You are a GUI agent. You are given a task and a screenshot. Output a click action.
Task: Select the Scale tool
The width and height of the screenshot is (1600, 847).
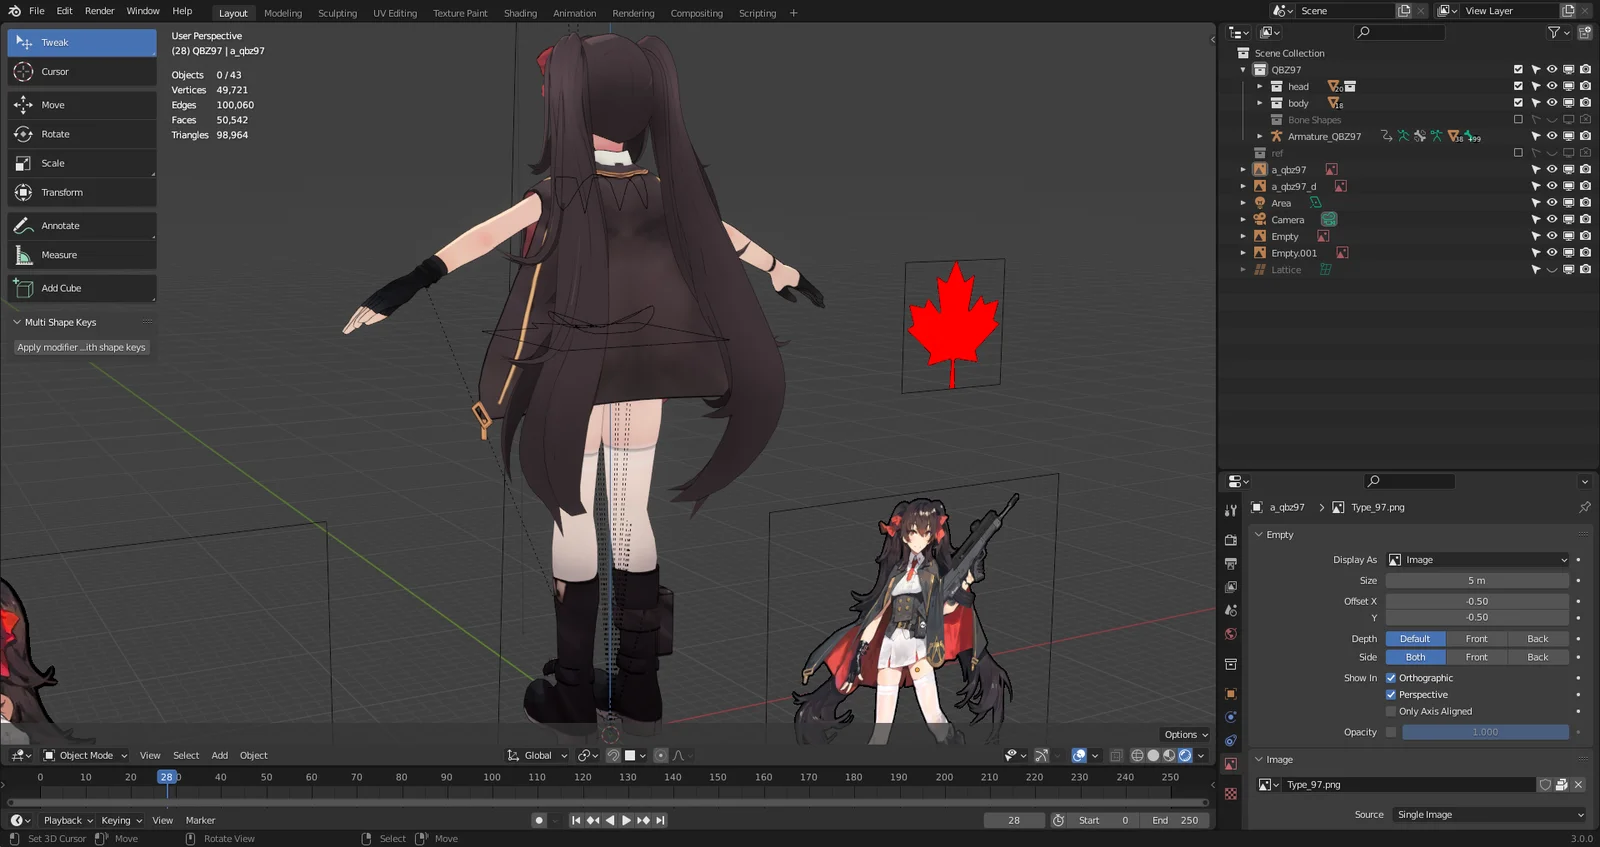pos(82,163)
